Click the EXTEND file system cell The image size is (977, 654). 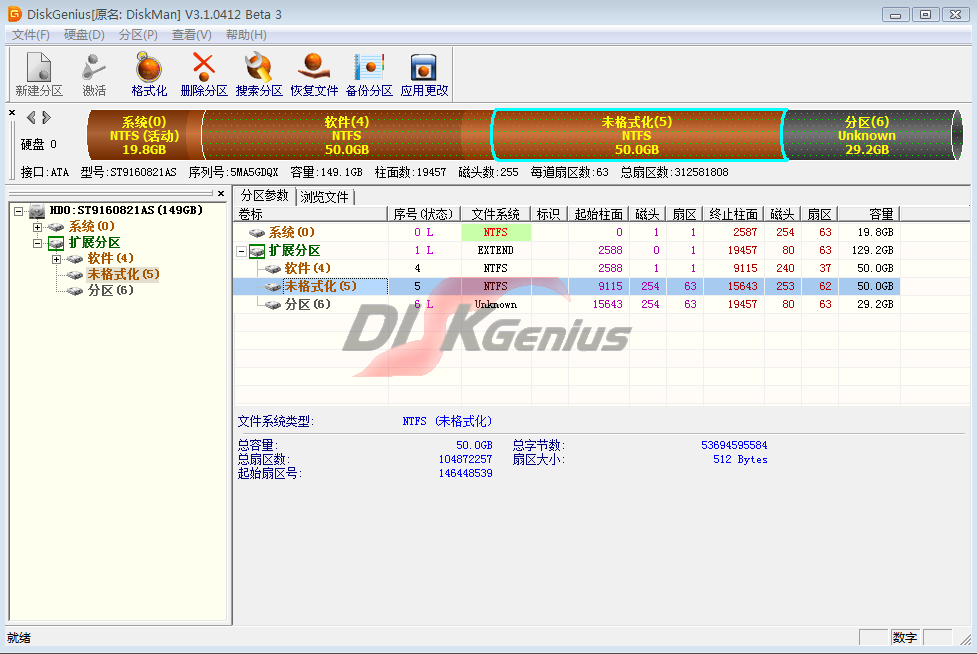(x=495, y=250)
